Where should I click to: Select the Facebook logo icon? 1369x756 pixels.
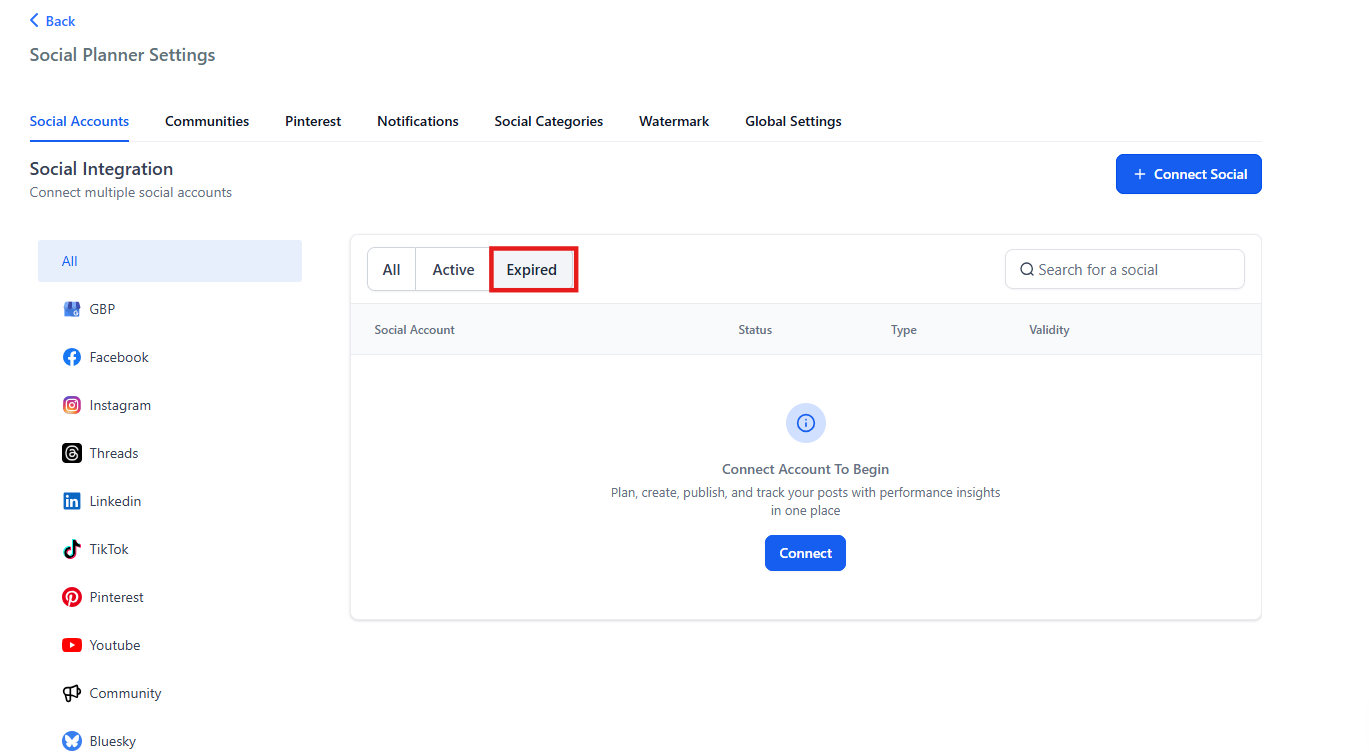[x=72, y=357]
